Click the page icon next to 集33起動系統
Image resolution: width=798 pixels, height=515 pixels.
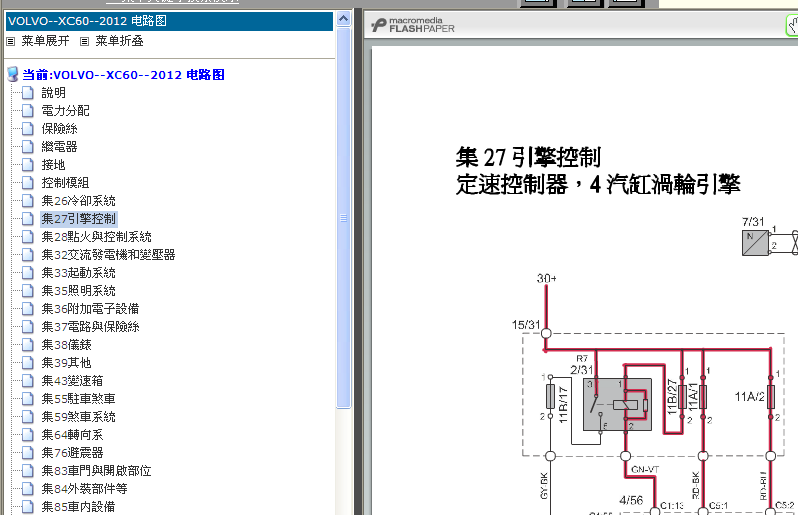pyautogui.click(x=28, y=273)
